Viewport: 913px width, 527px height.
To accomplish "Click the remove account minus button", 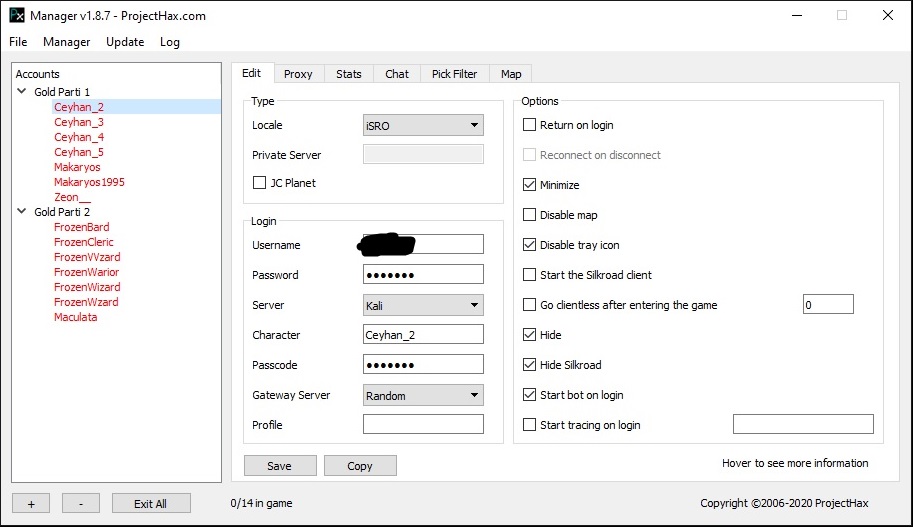I will pos(80,503).
